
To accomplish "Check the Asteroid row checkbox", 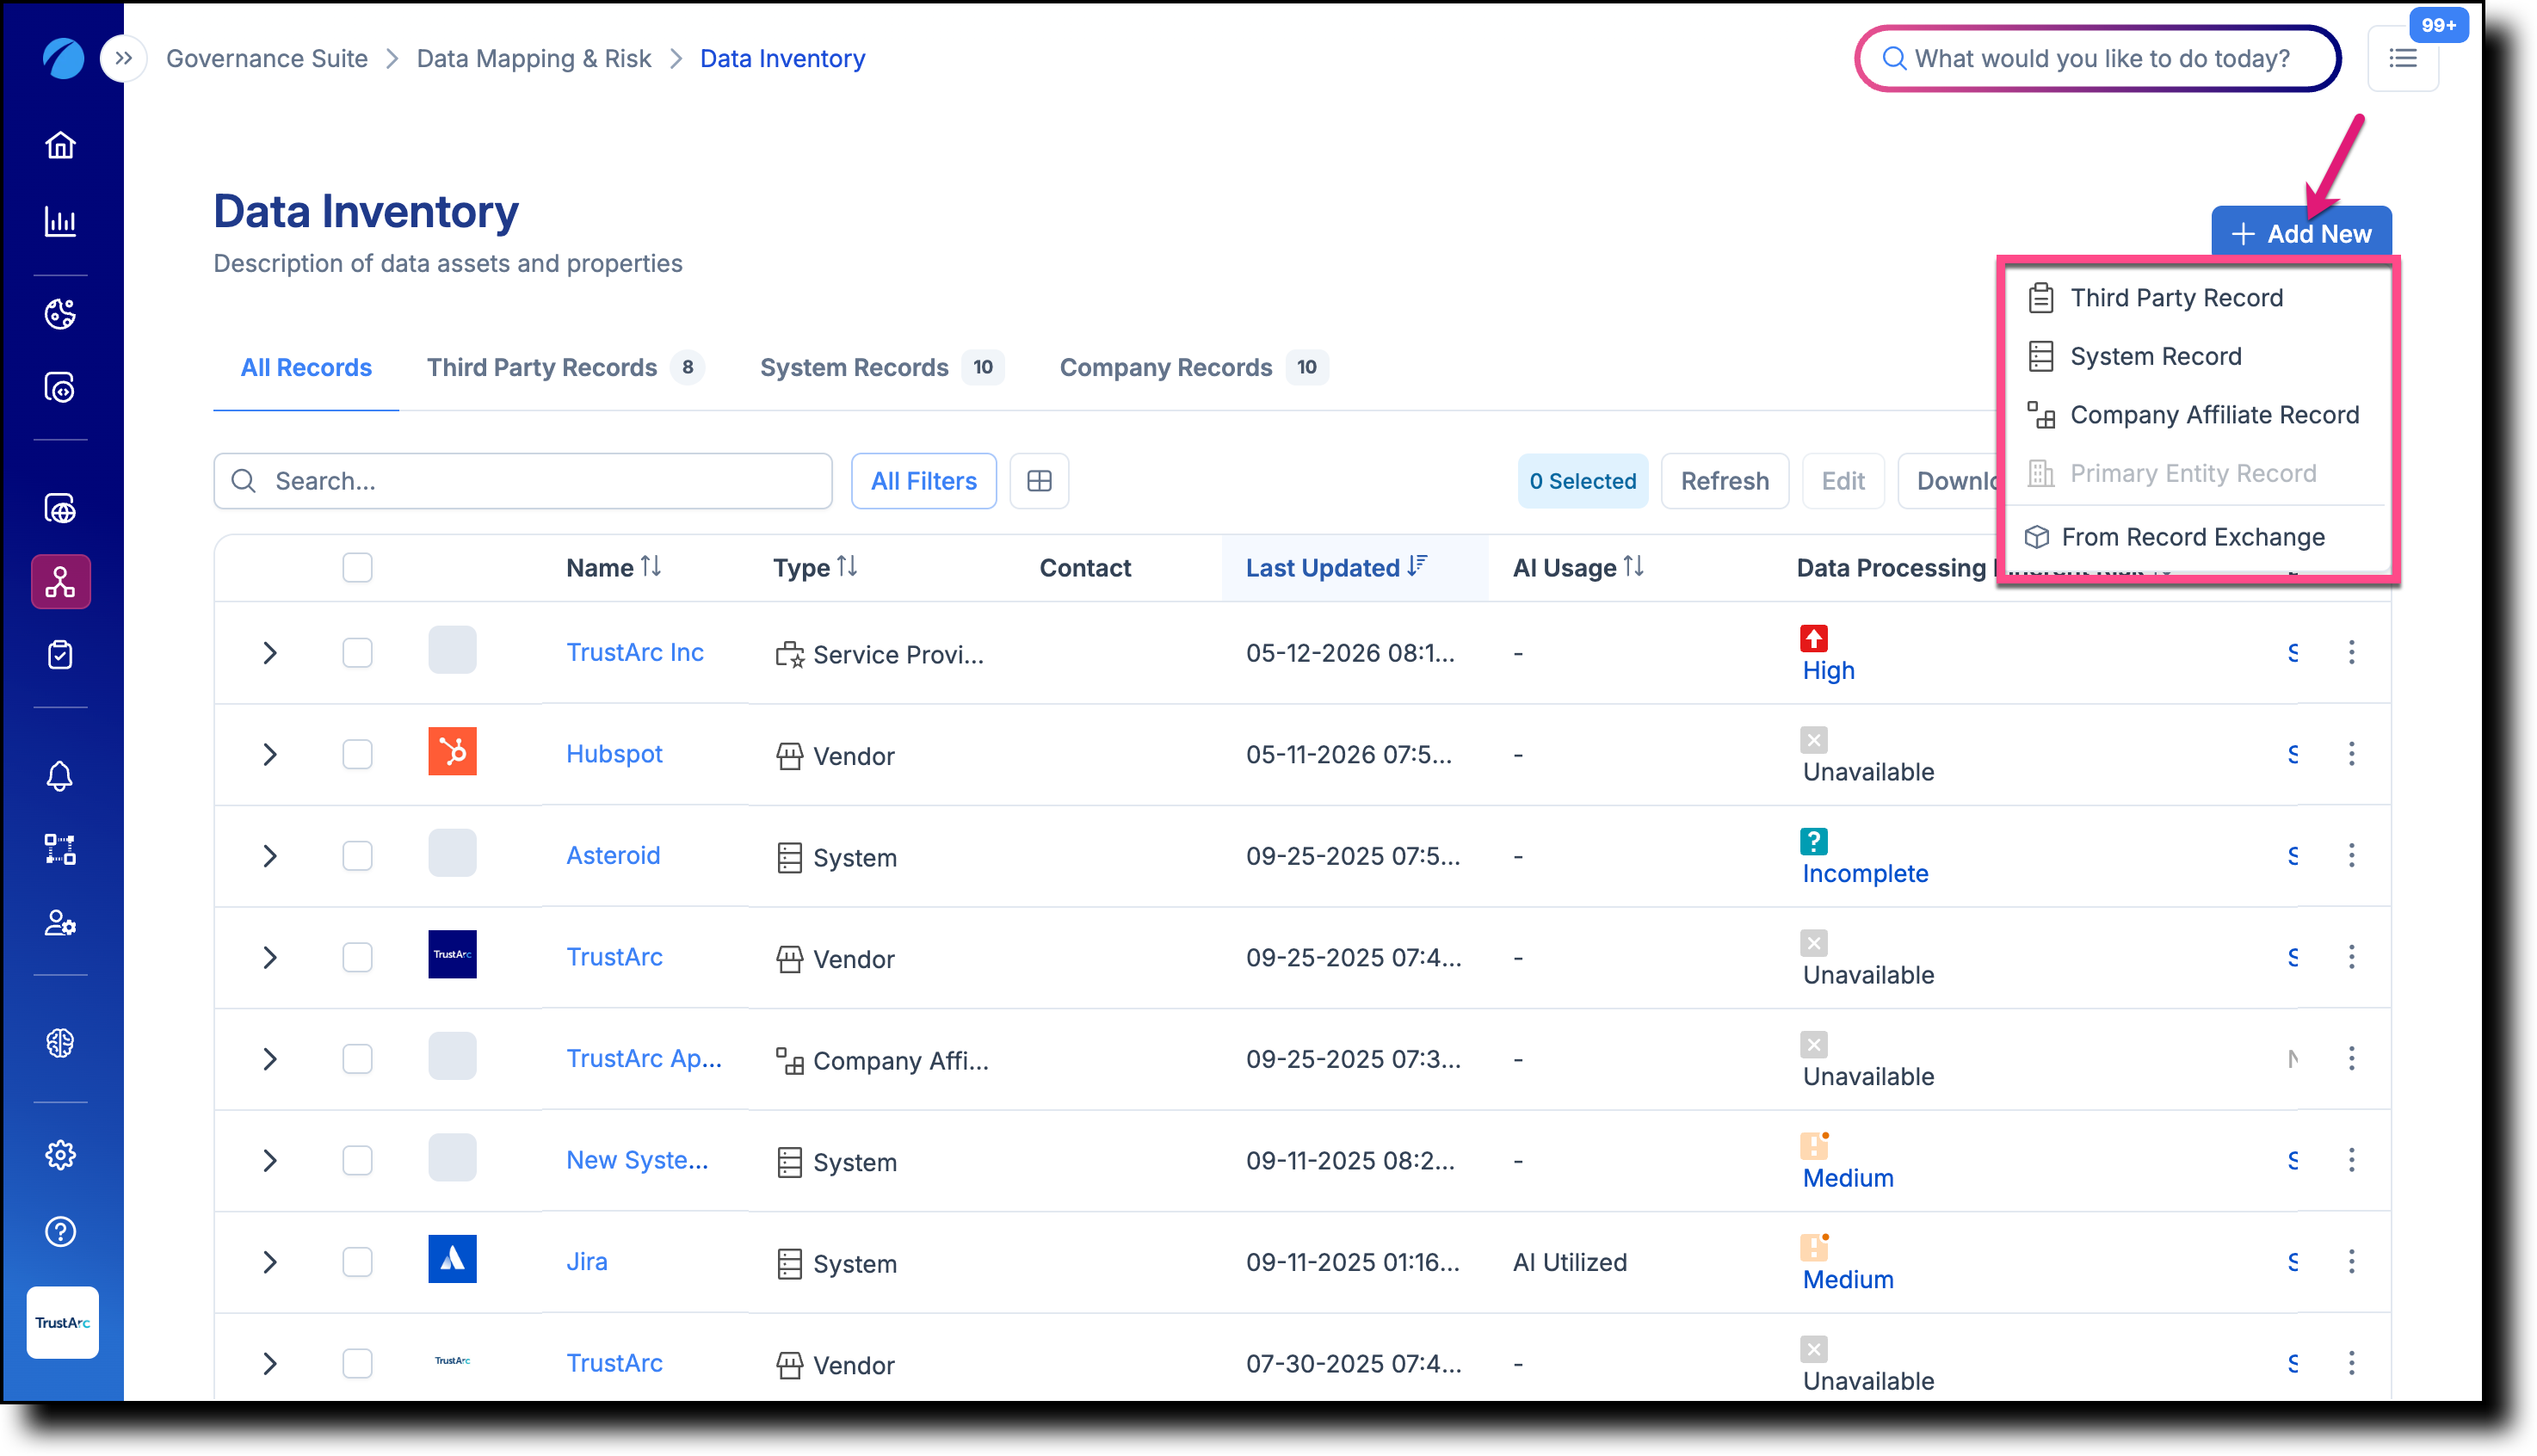I will (357, 856).
